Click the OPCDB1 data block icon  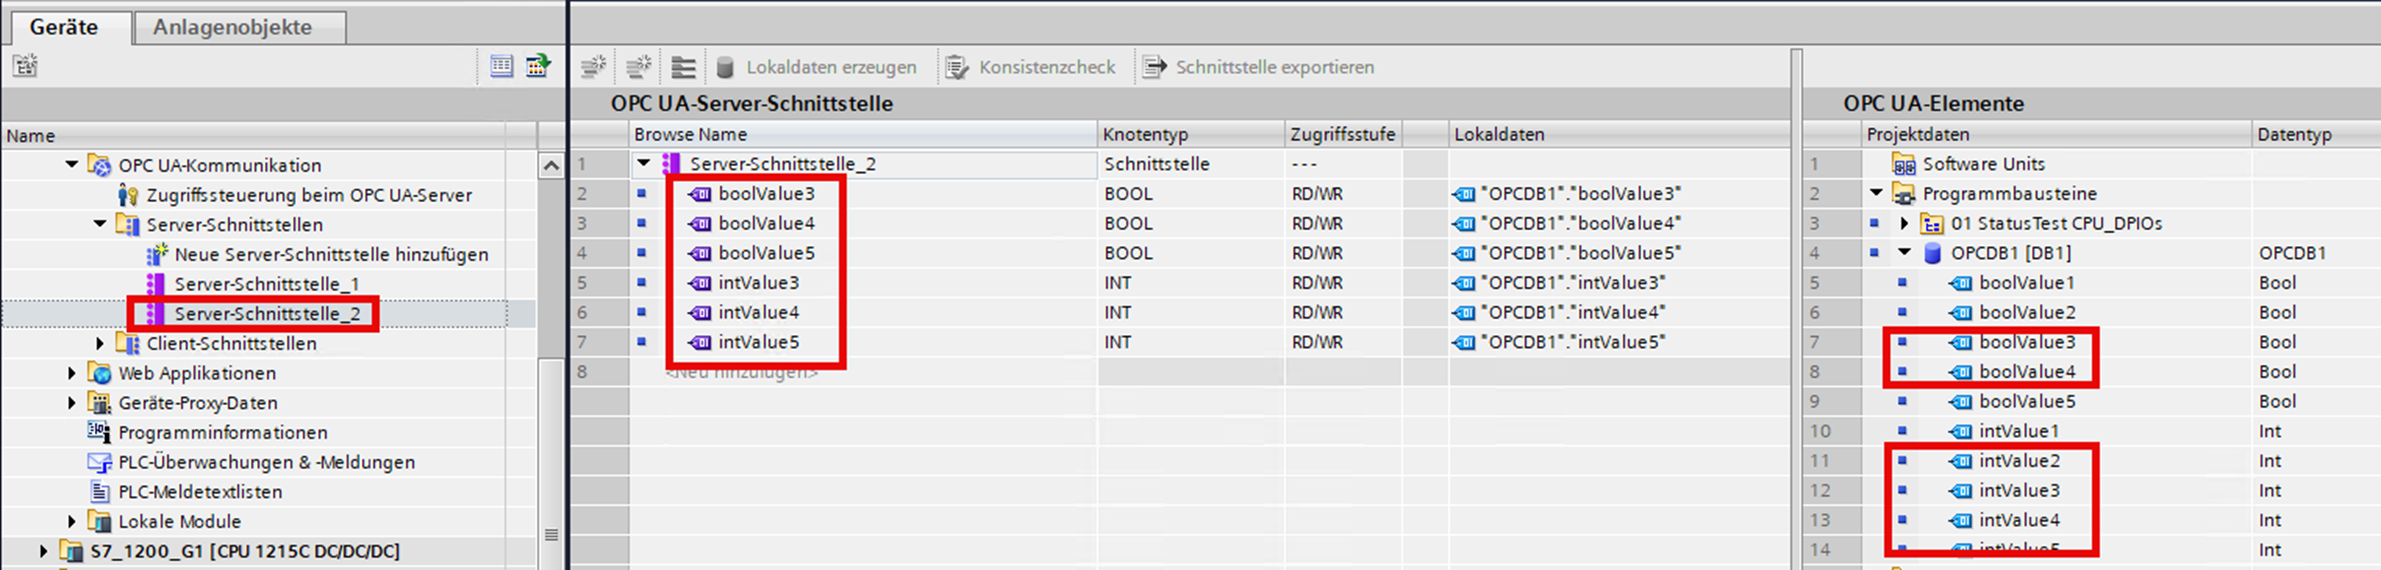point(1932,253)
